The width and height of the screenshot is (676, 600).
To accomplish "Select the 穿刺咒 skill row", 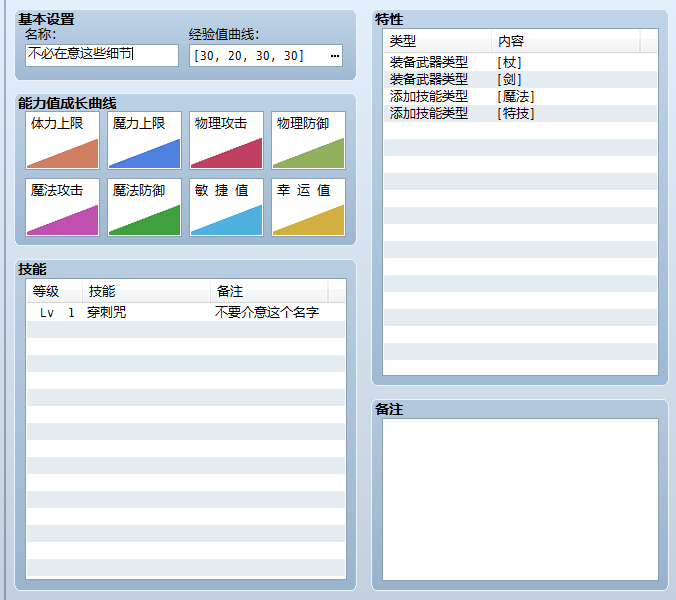I will (x=186, y=312).
